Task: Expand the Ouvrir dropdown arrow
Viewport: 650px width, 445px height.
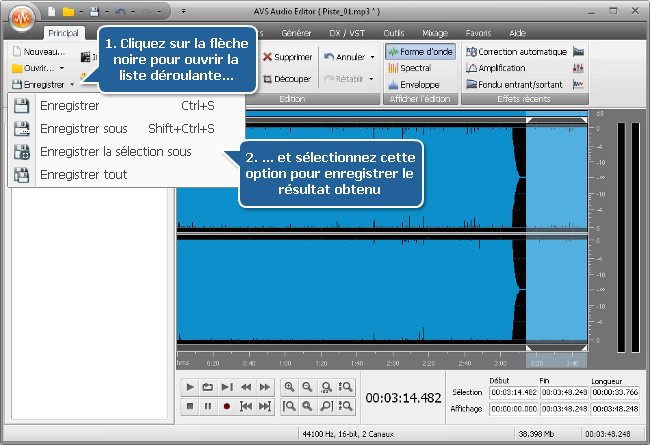Action: (x=62, y=68)
